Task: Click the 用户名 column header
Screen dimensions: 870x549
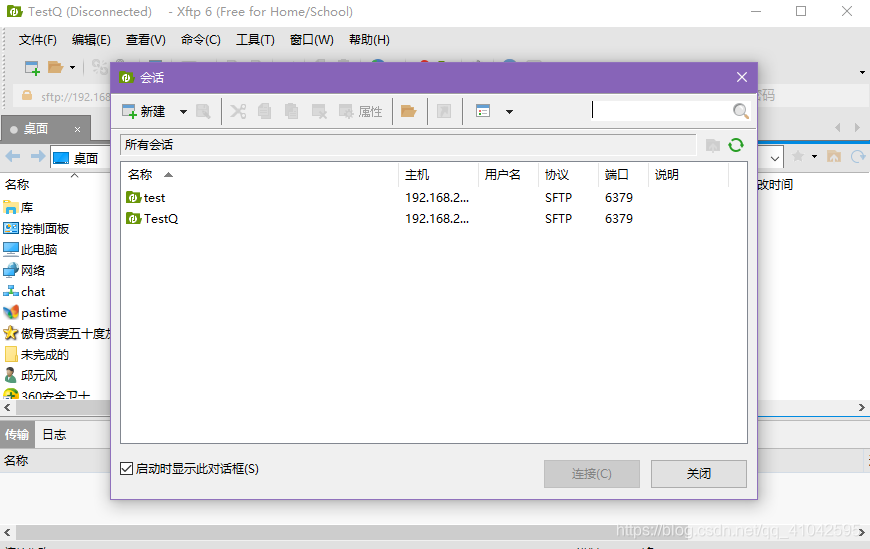Action: click(508, 175)
